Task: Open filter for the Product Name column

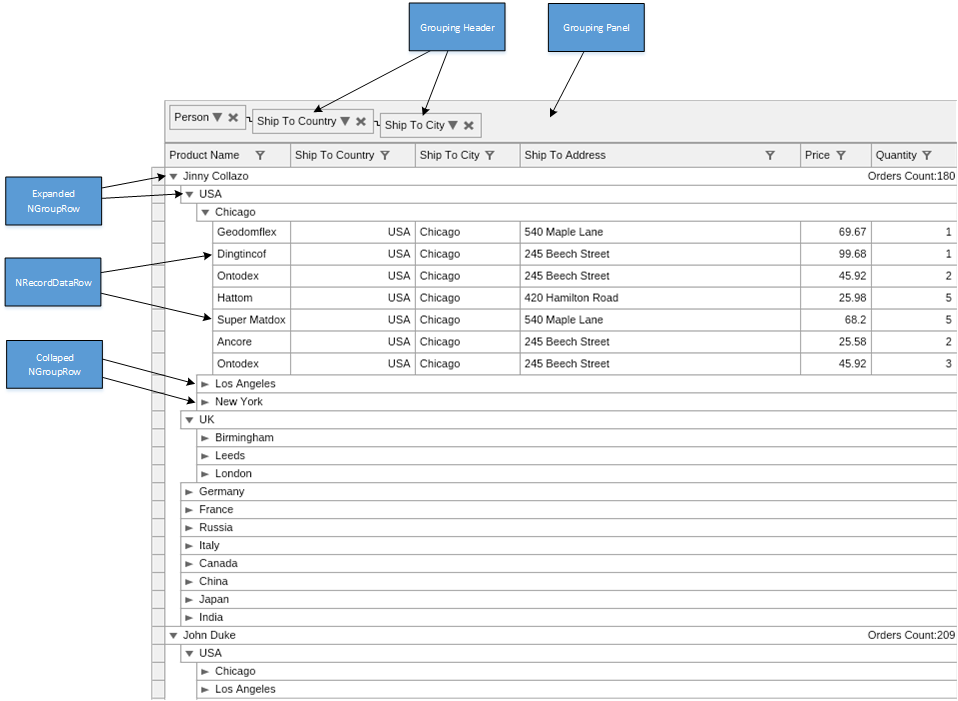Action: pos(260,156)
